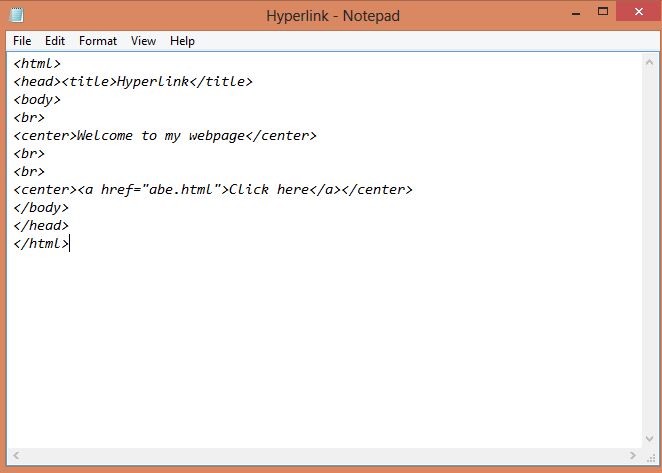Click the vertical scrollbar up arrow
662x473 pixels.
click(x=649, y=62)
